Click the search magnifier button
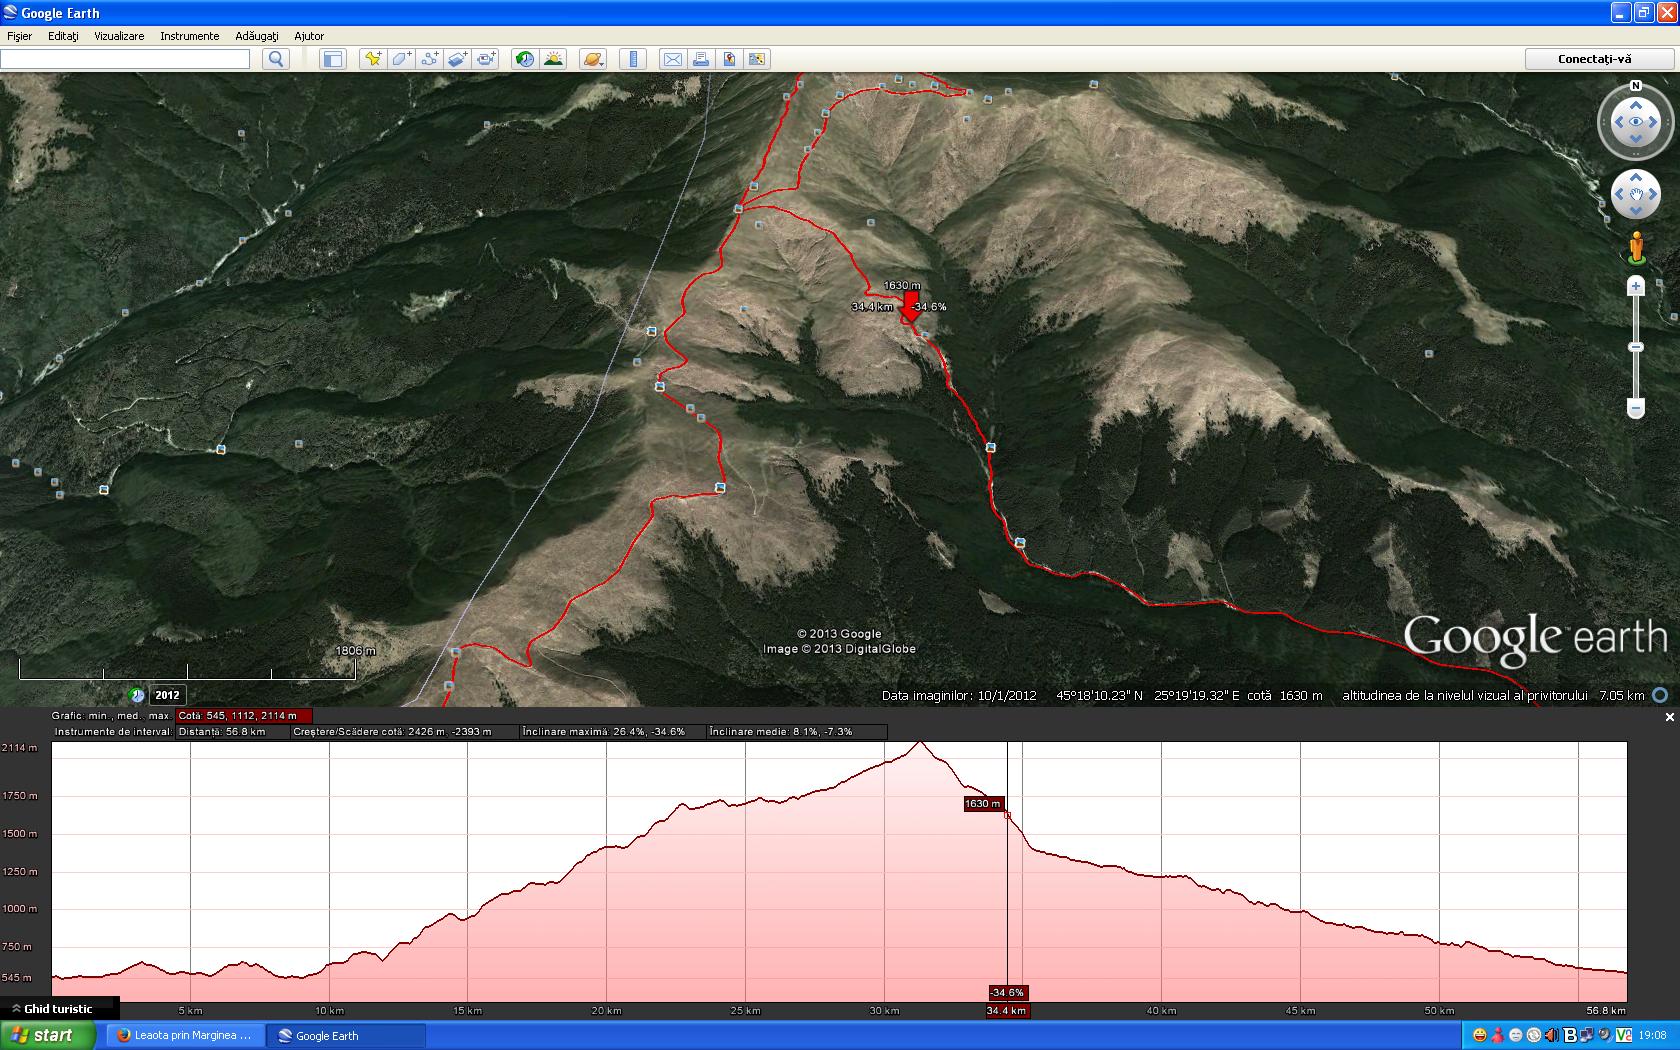The width and height of the screenshot is (1680, 1050). coord(276,59)
